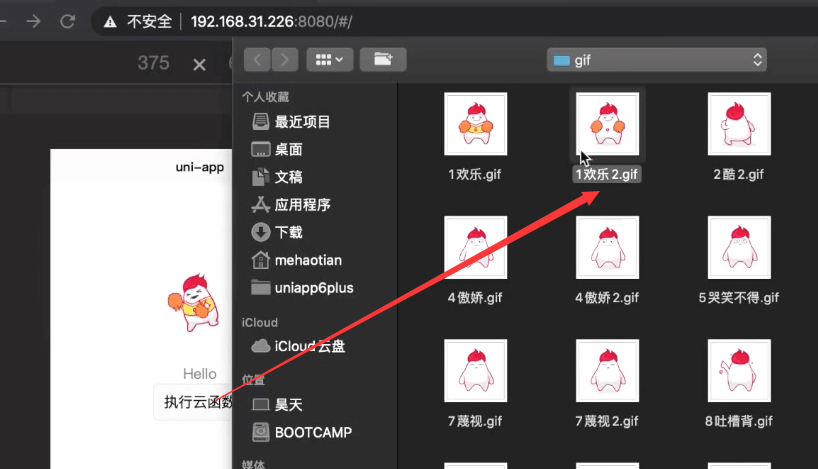The image size is (818, 469).
Task: Click the 1欢乐 2.gif file name label
Action: coord(607,174)
